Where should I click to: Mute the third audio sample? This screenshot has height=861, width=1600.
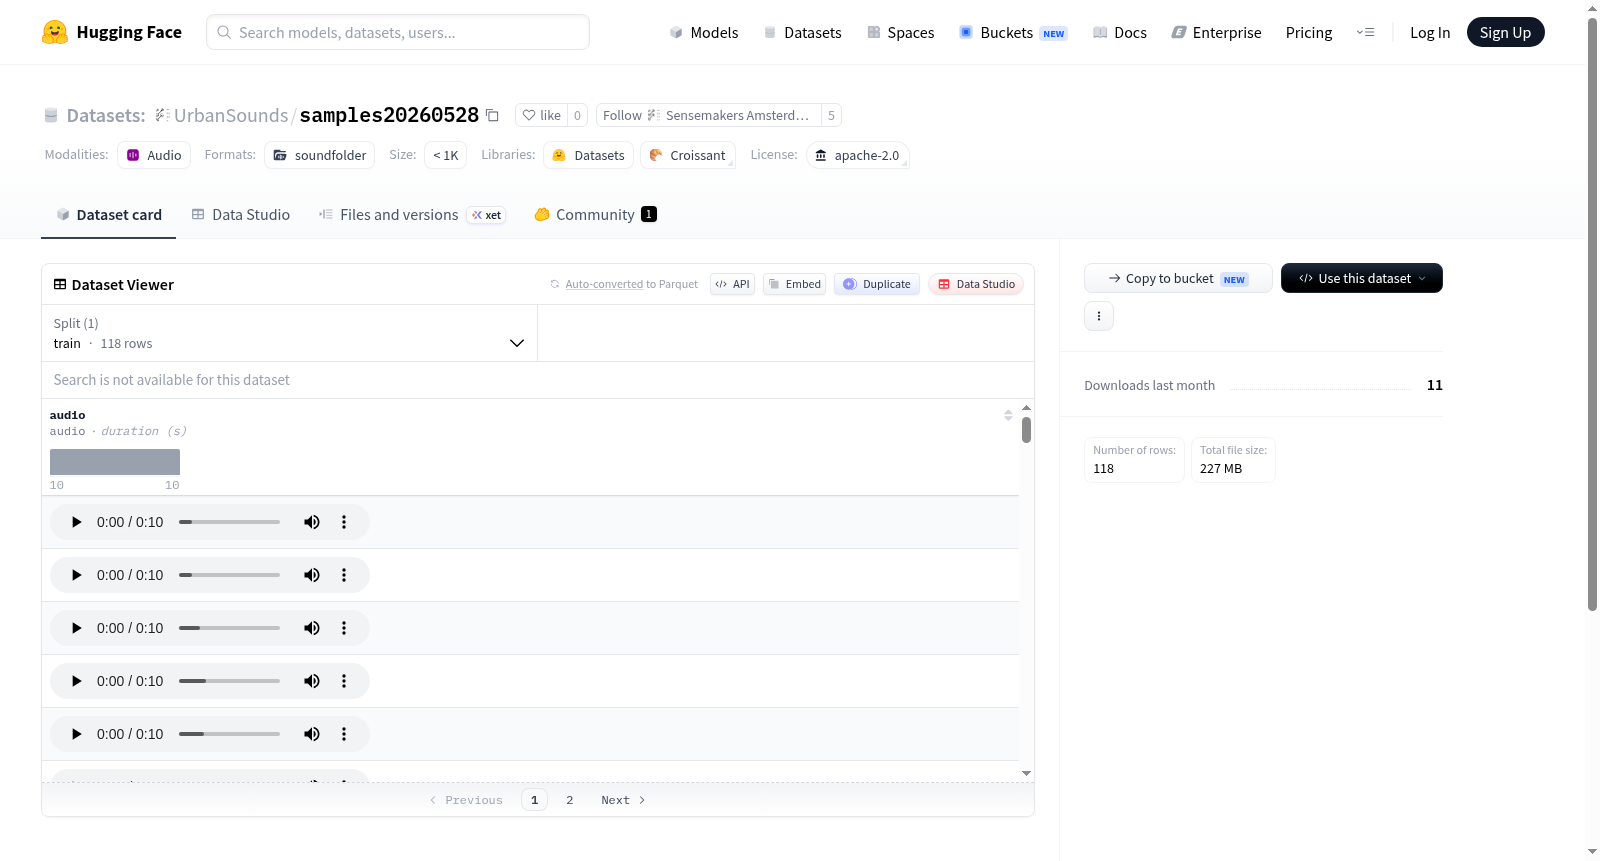[x=312, y=628]
